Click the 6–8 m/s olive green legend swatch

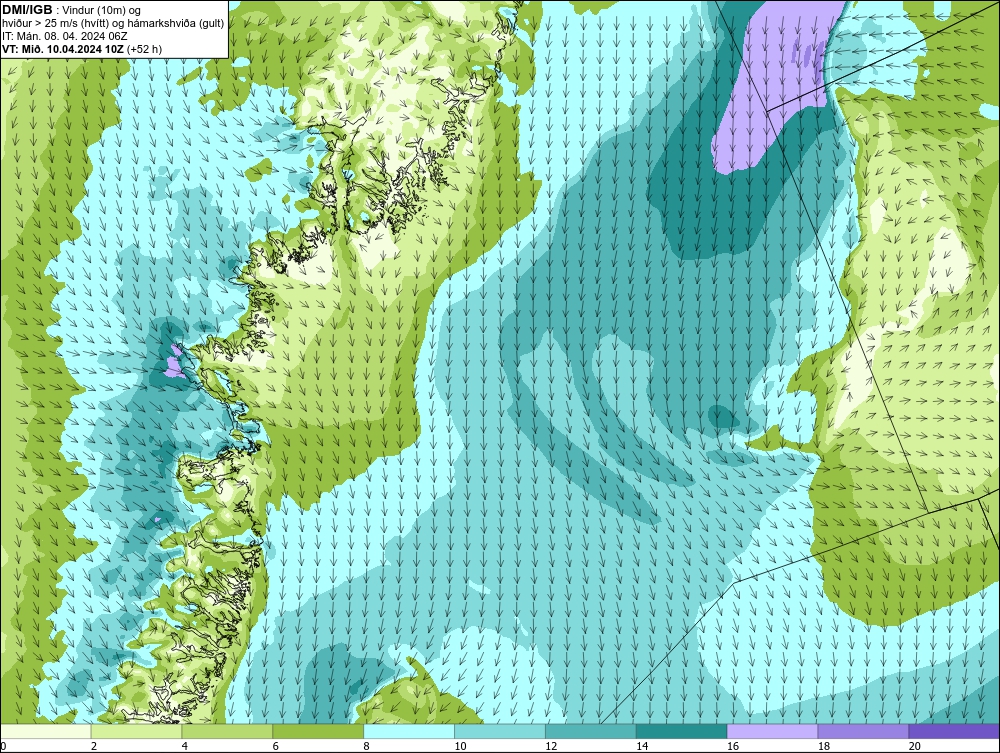[x=318, y=731]
